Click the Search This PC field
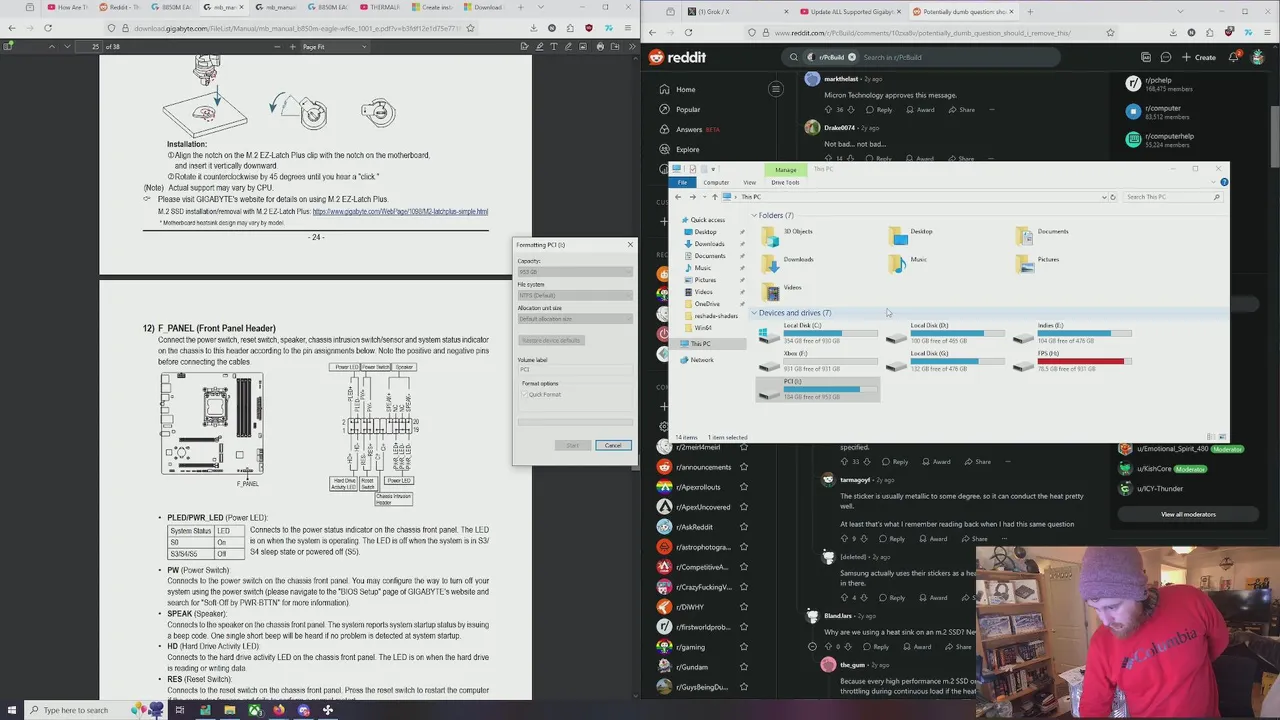Screen dimensions: 1280x720 pyautogui.click(x=1172, y=197)
